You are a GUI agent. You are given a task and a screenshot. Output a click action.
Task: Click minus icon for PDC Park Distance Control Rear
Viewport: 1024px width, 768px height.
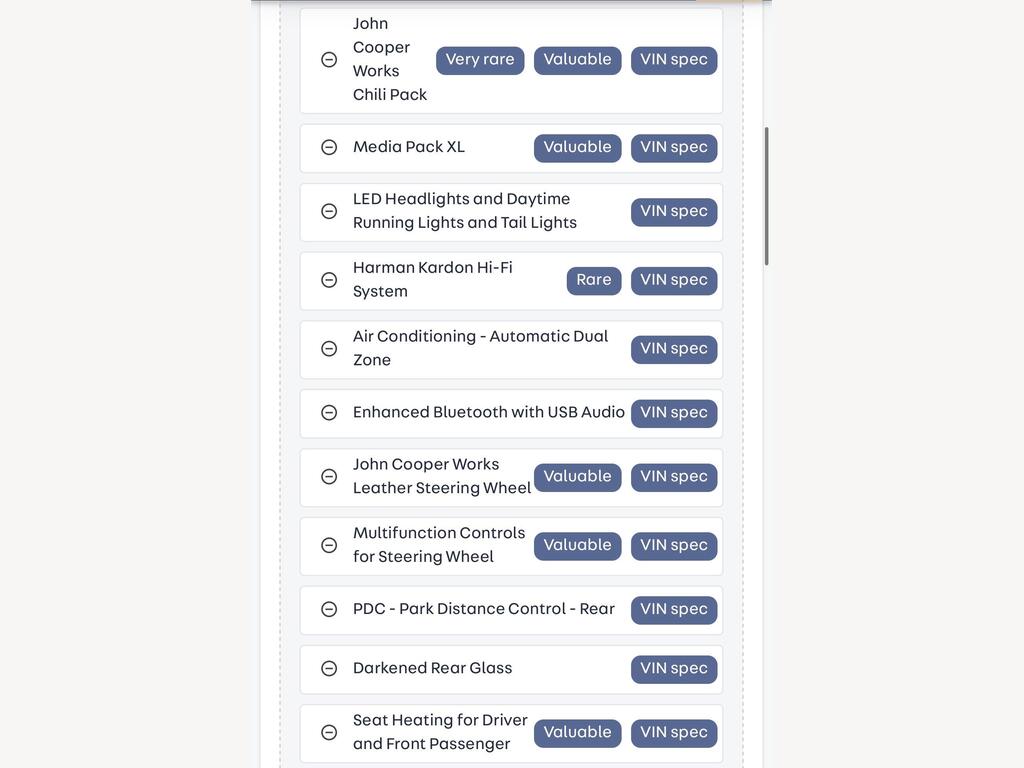coord(329,609)
